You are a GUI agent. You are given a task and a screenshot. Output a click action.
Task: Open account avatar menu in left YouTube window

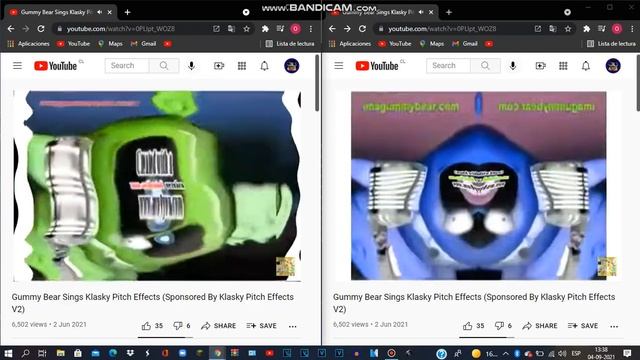point(291,66)
